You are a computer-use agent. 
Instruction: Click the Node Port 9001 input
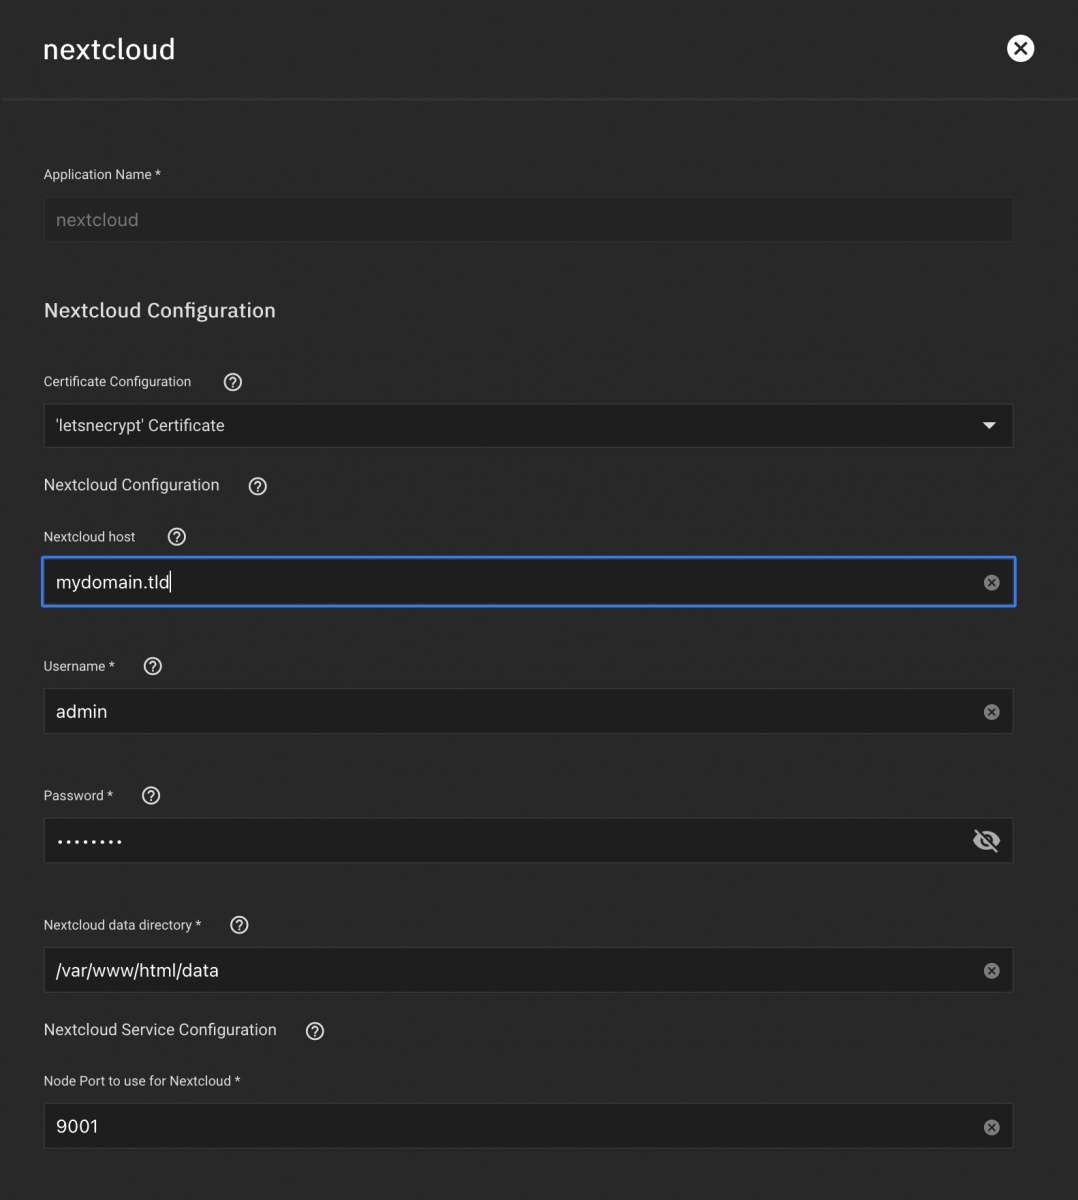(500, 1127)
